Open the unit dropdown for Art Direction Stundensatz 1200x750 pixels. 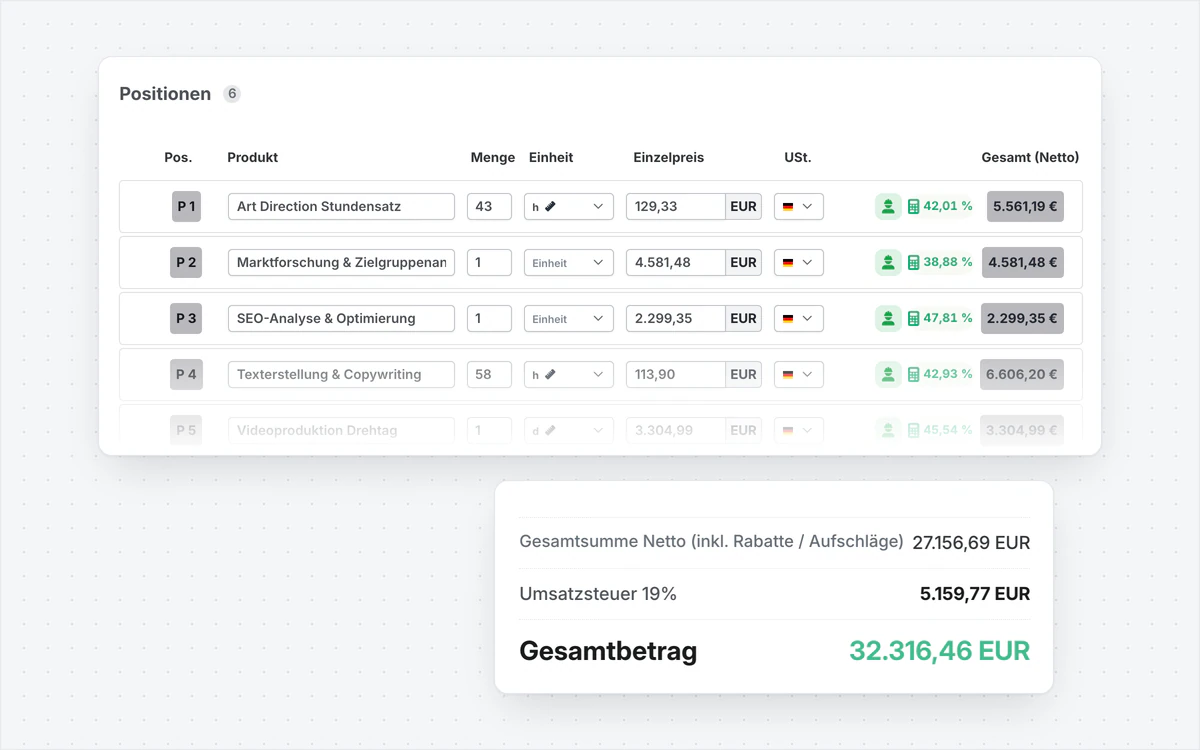coord(569,206)
